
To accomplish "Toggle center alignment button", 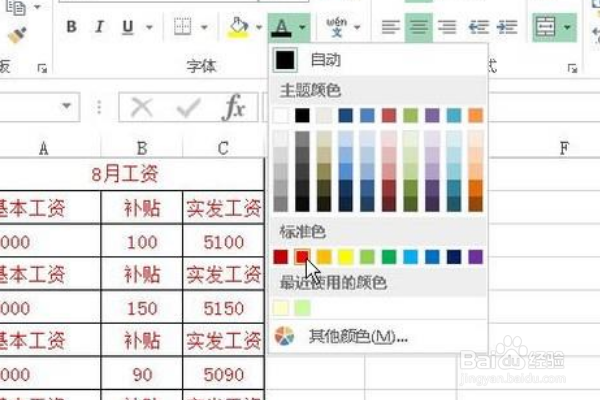I will click(419, 27).
